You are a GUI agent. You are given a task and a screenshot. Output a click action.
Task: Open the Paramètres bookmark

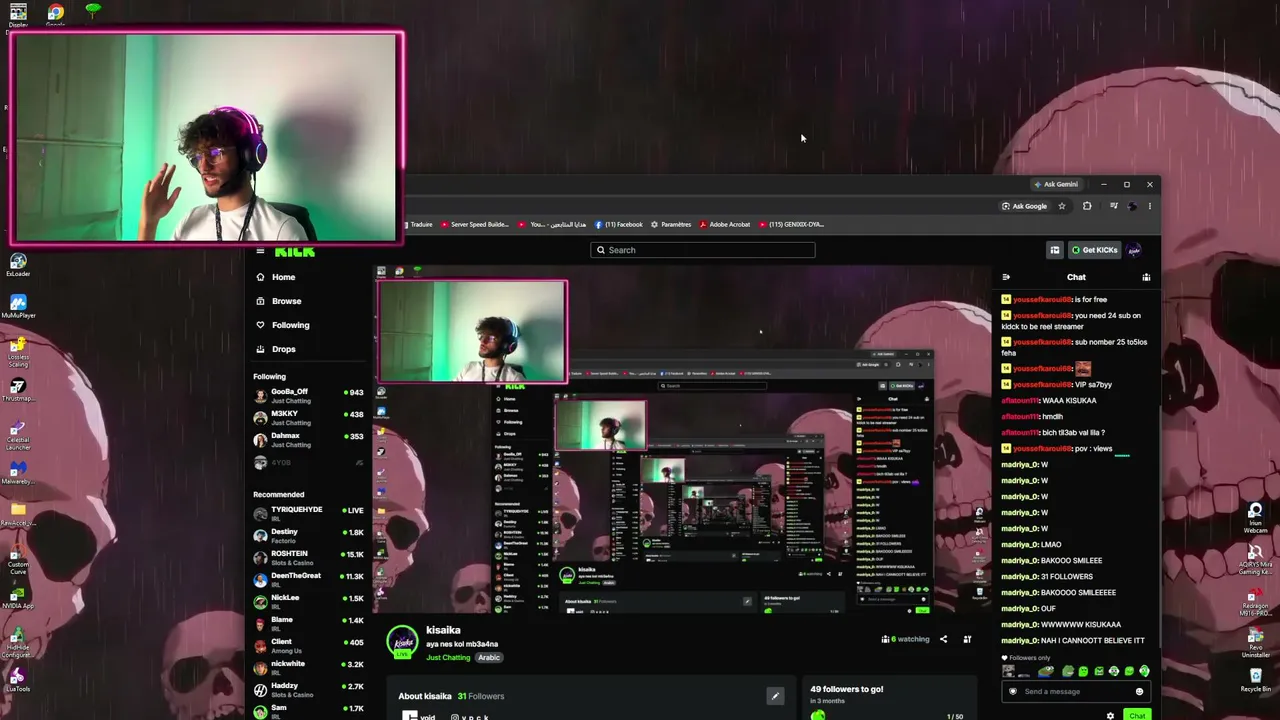coord(671,224)
